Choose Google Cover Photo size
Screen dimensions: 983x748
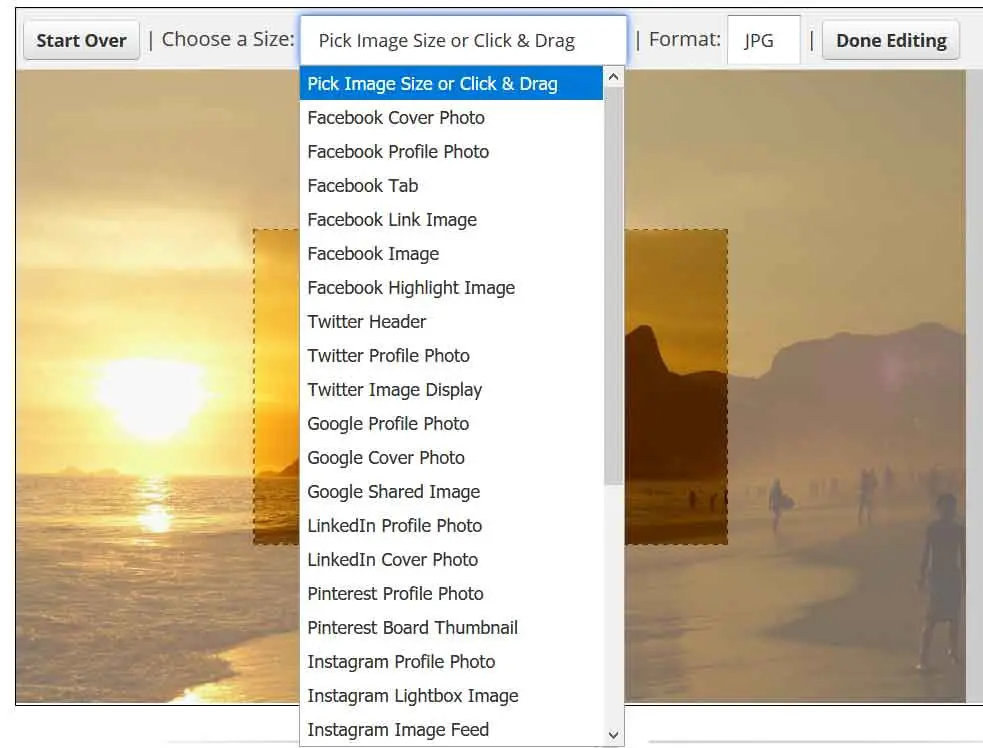[x=451, y=458]
